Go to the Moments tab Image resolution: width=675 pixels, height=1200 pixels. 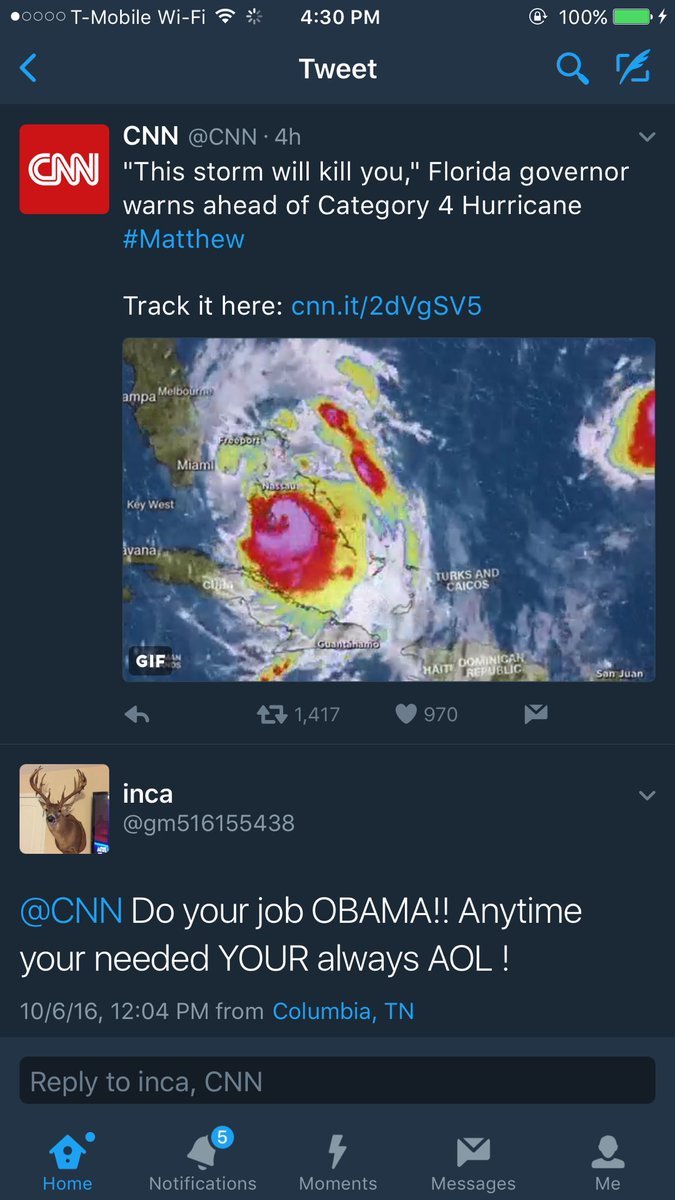tap(338, 1162)
